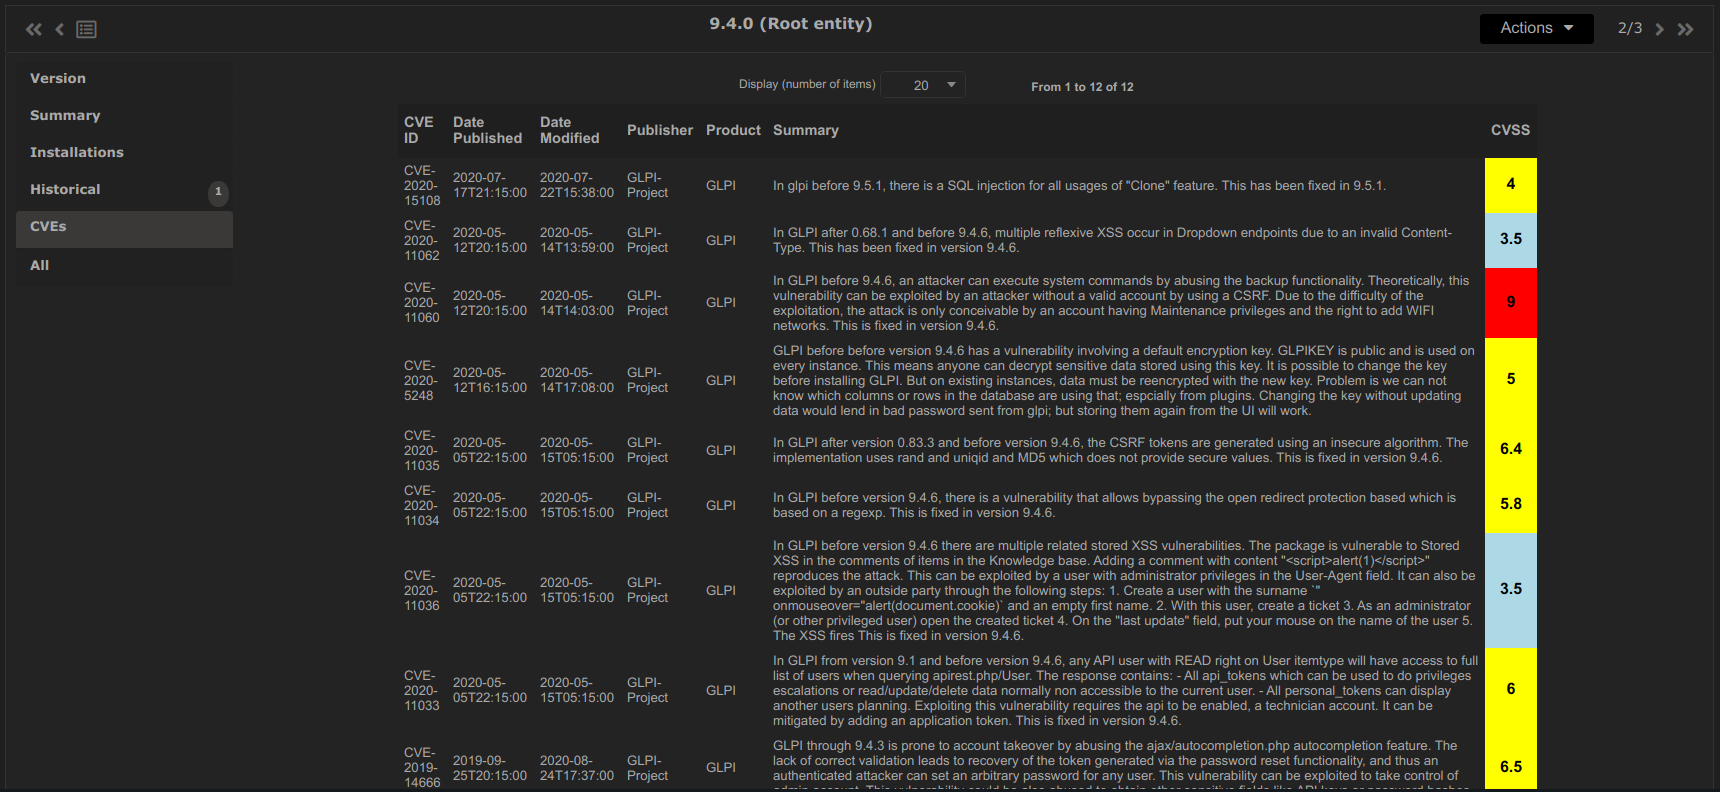Image resolution: width=1720 pixels, height=792 pixels.
Task: Sort by Summary column header
Action: tap(806, 130)
